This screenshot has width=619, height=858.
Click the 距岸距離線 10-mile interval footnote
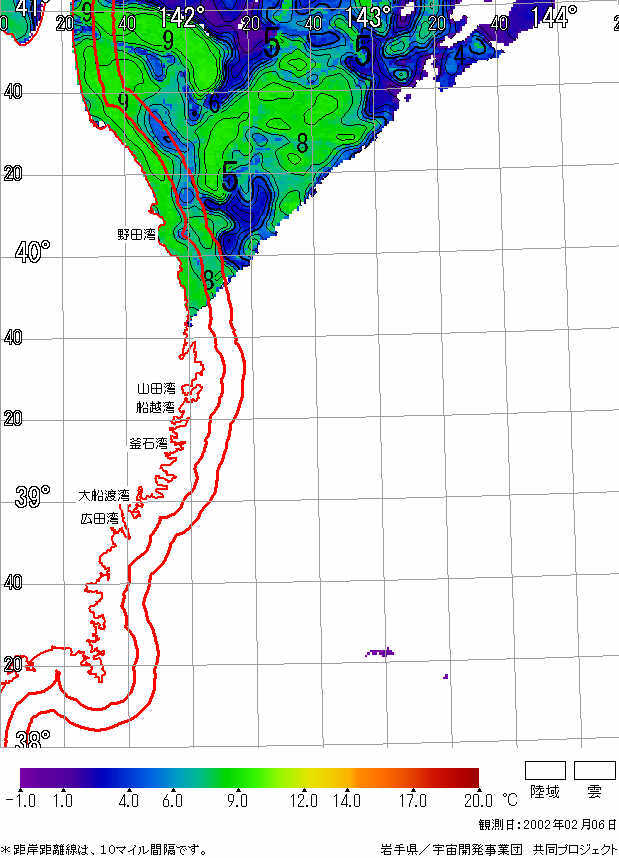tap(104, 850)
